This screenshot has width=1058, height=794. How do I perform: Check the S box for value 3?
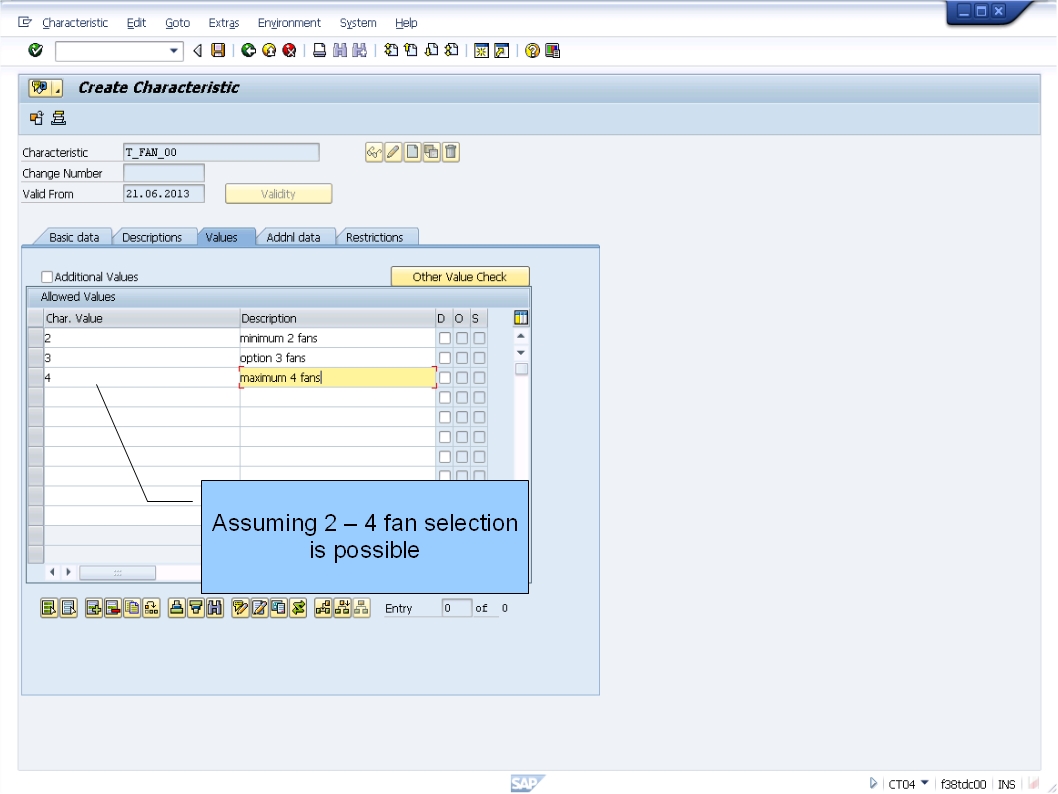478,357
